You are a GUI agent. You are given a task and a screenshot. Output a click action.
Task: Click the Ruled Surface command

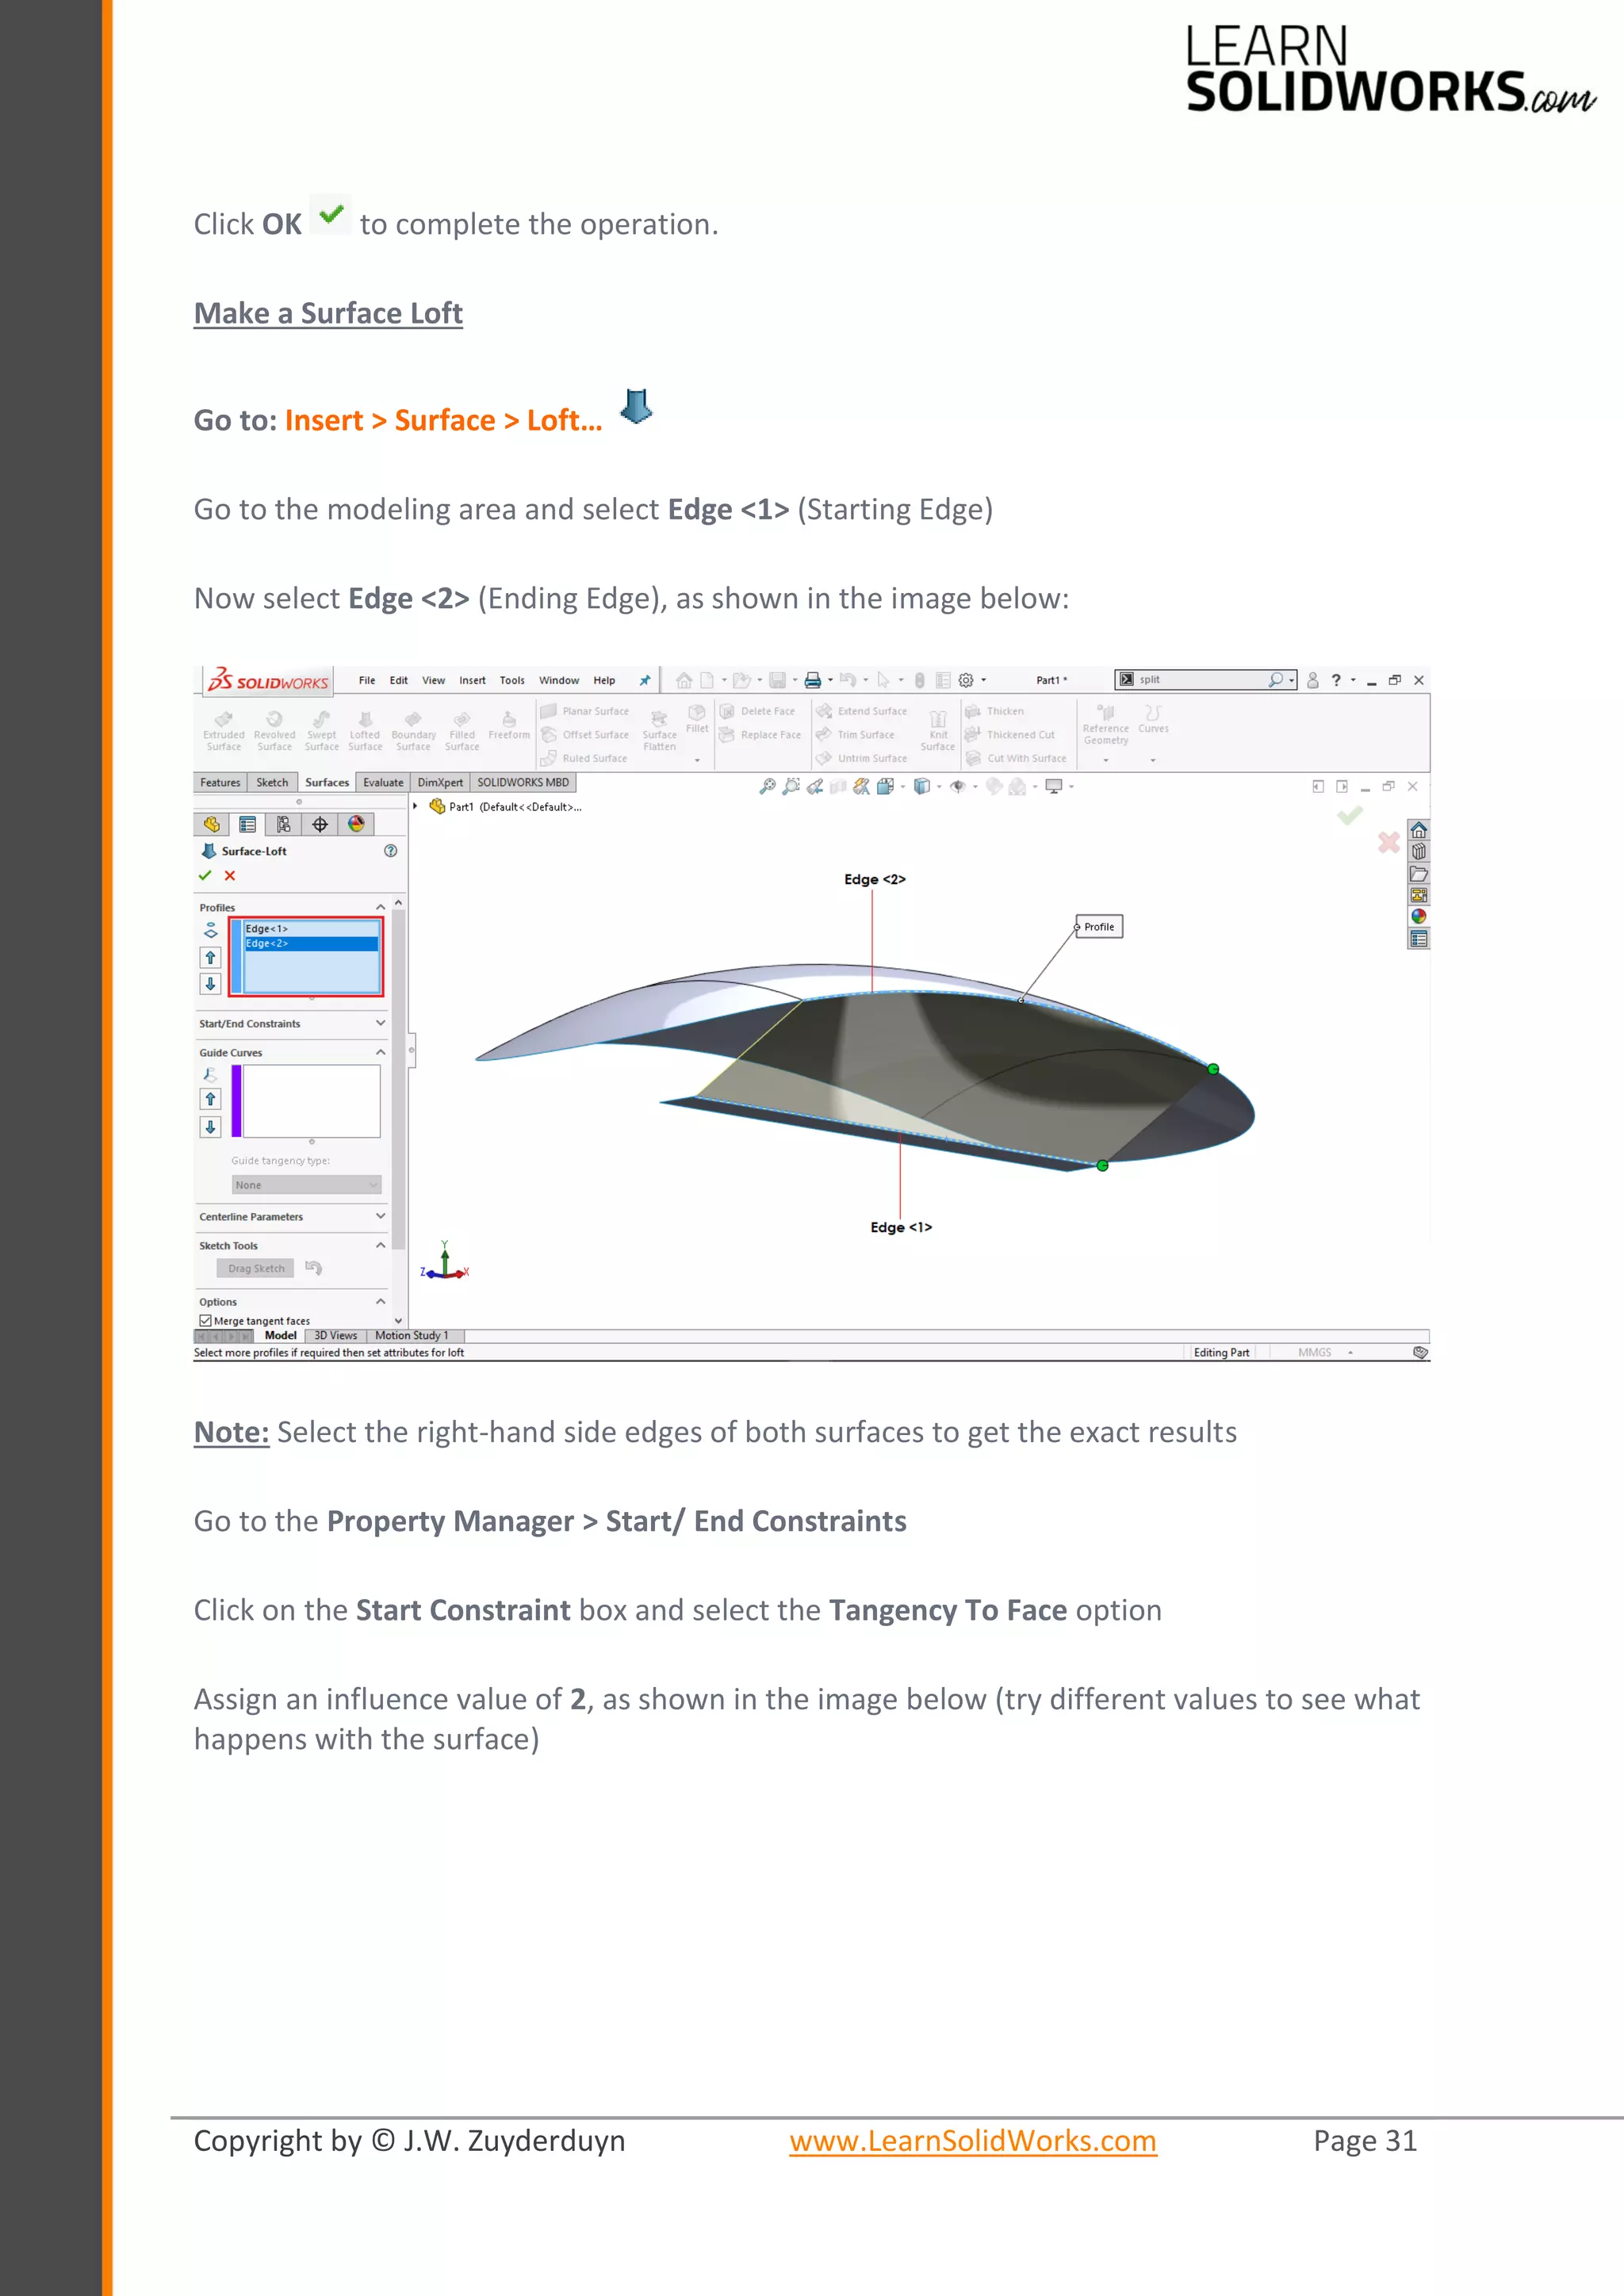tap(584, 758)
